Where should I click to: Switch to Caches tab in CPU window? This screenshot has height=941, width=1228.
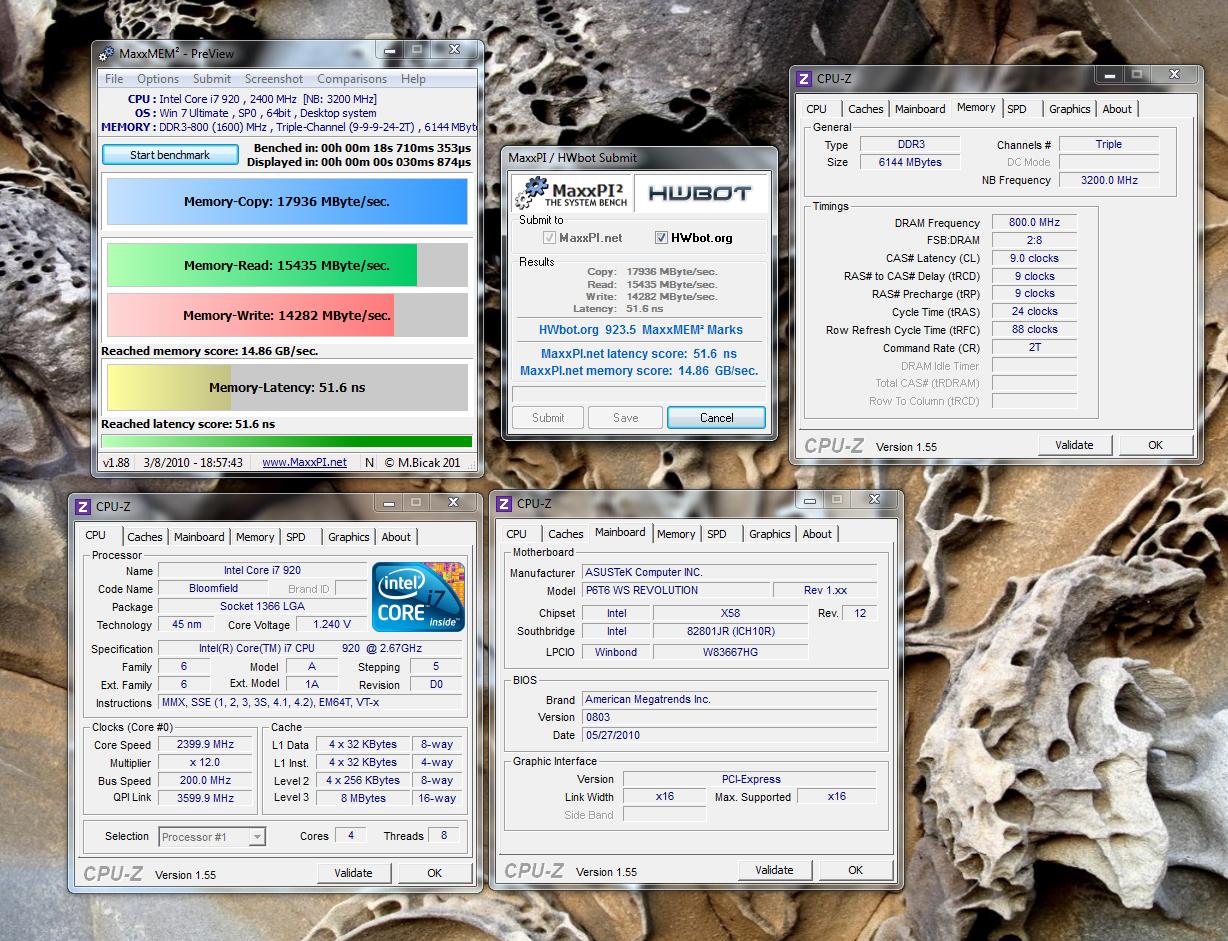point(145,537)
